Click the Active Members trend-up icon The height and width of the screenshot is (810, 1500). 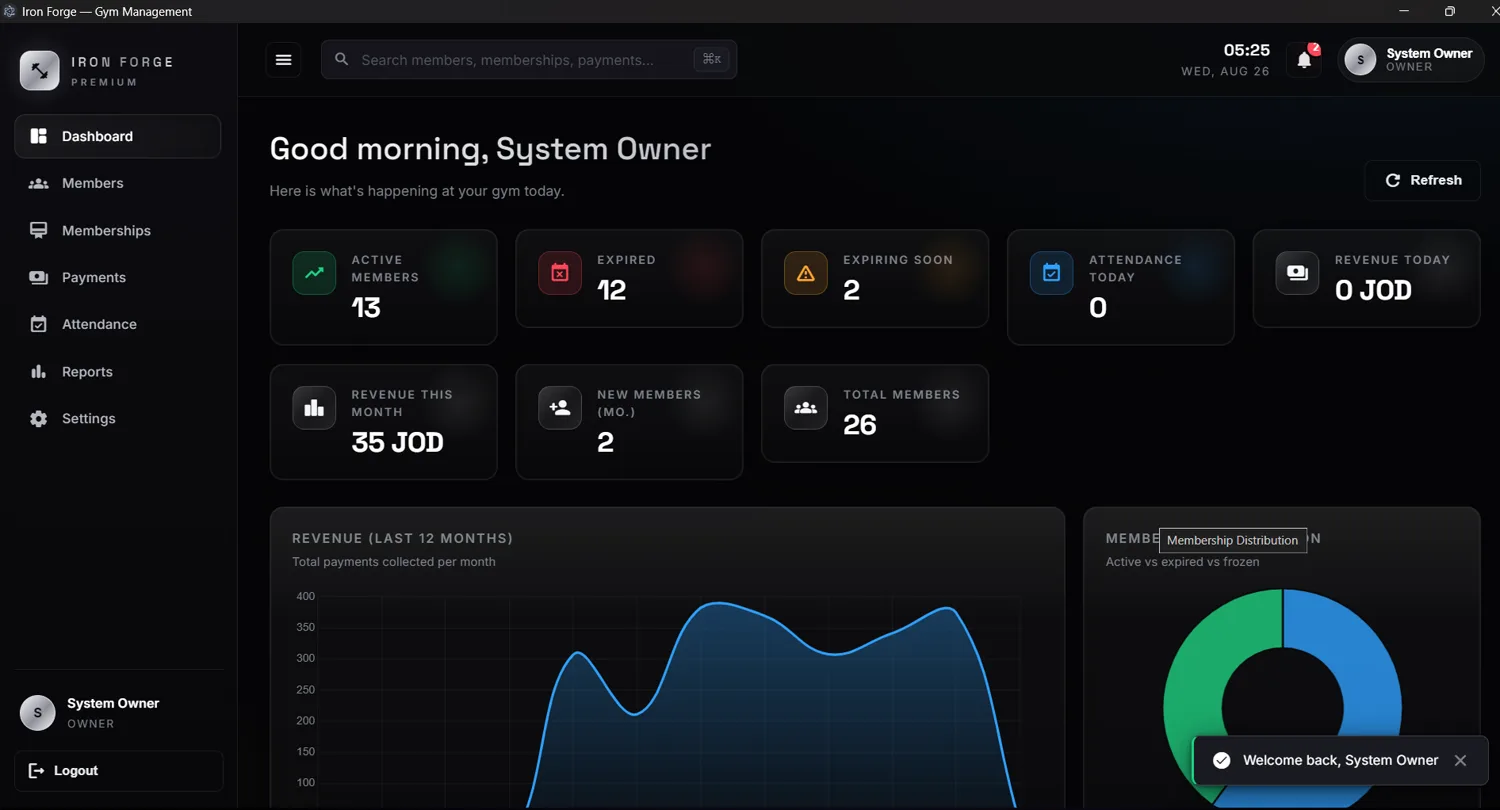(314, 273)
